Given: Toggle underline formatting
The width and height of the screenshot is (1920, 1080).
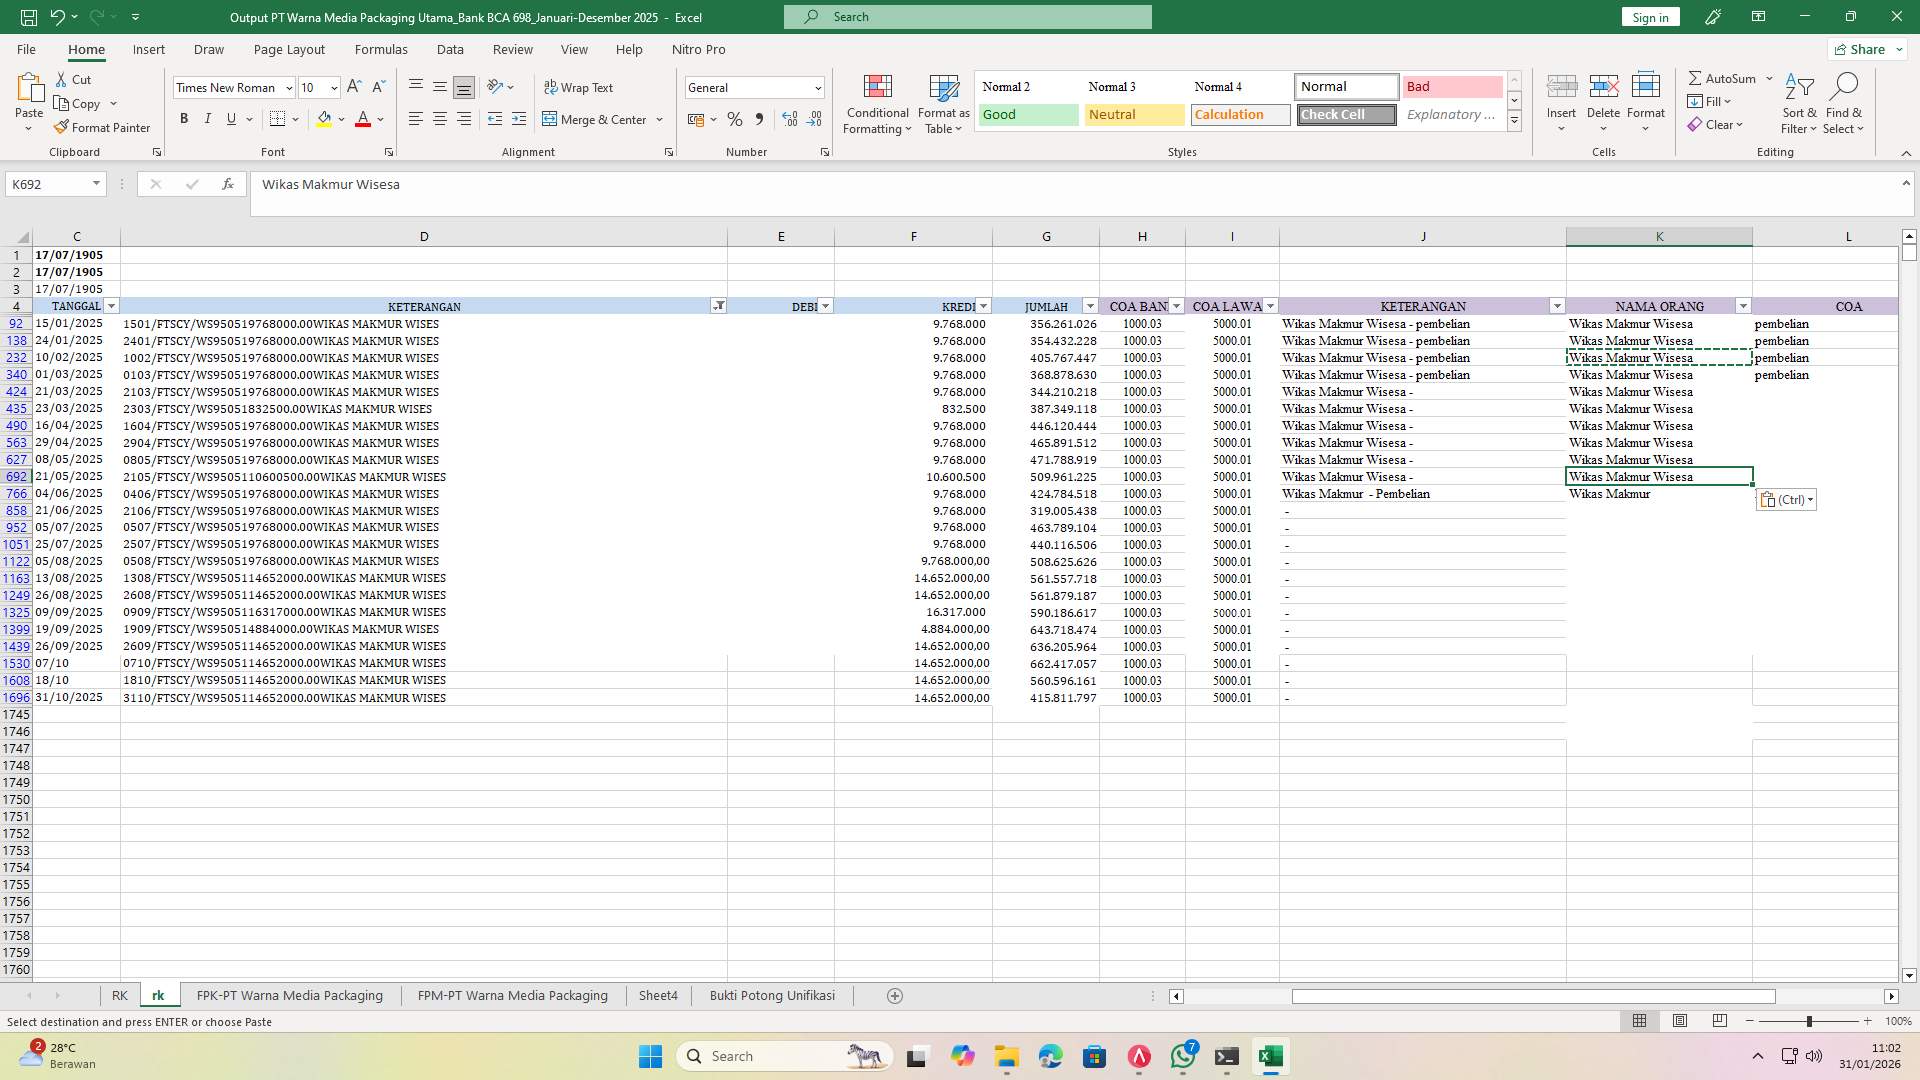Looking at the screenshot, I should 230,118.
